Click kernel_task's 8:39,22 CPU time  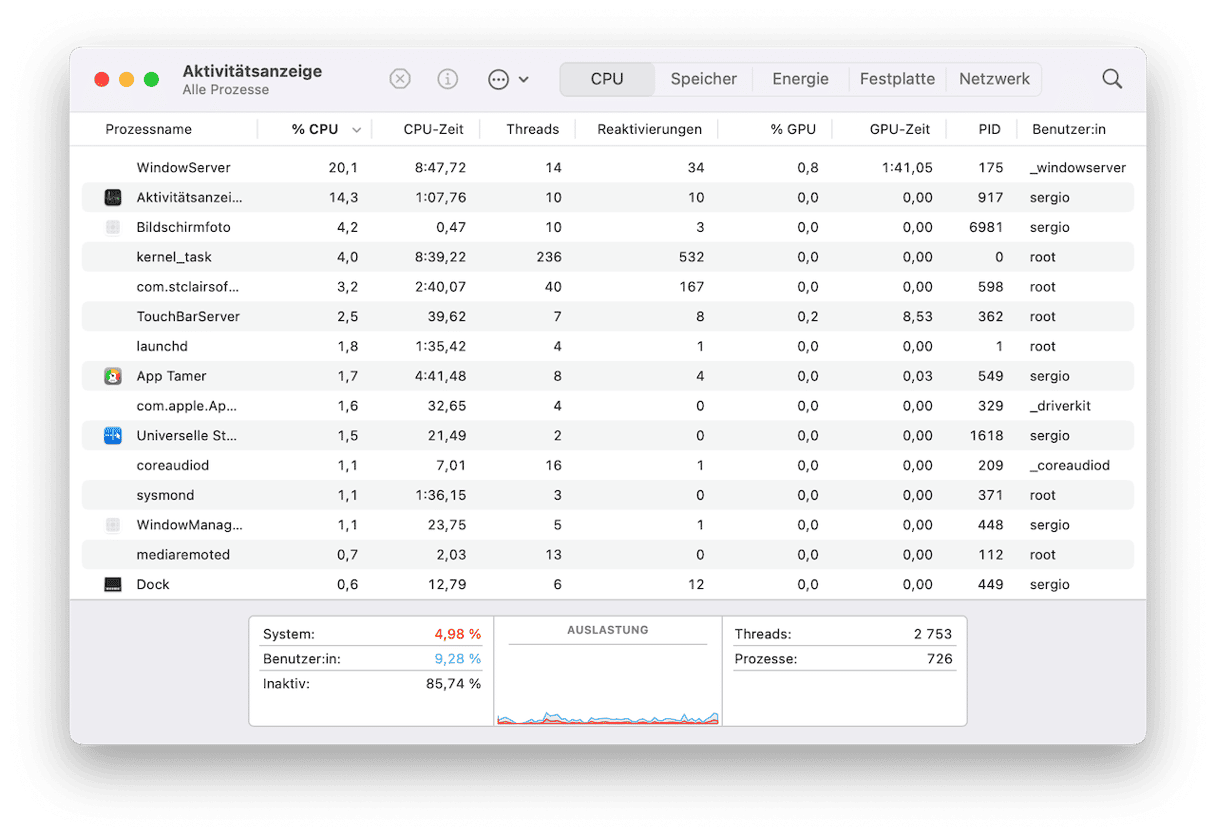[x=440, y=257]
